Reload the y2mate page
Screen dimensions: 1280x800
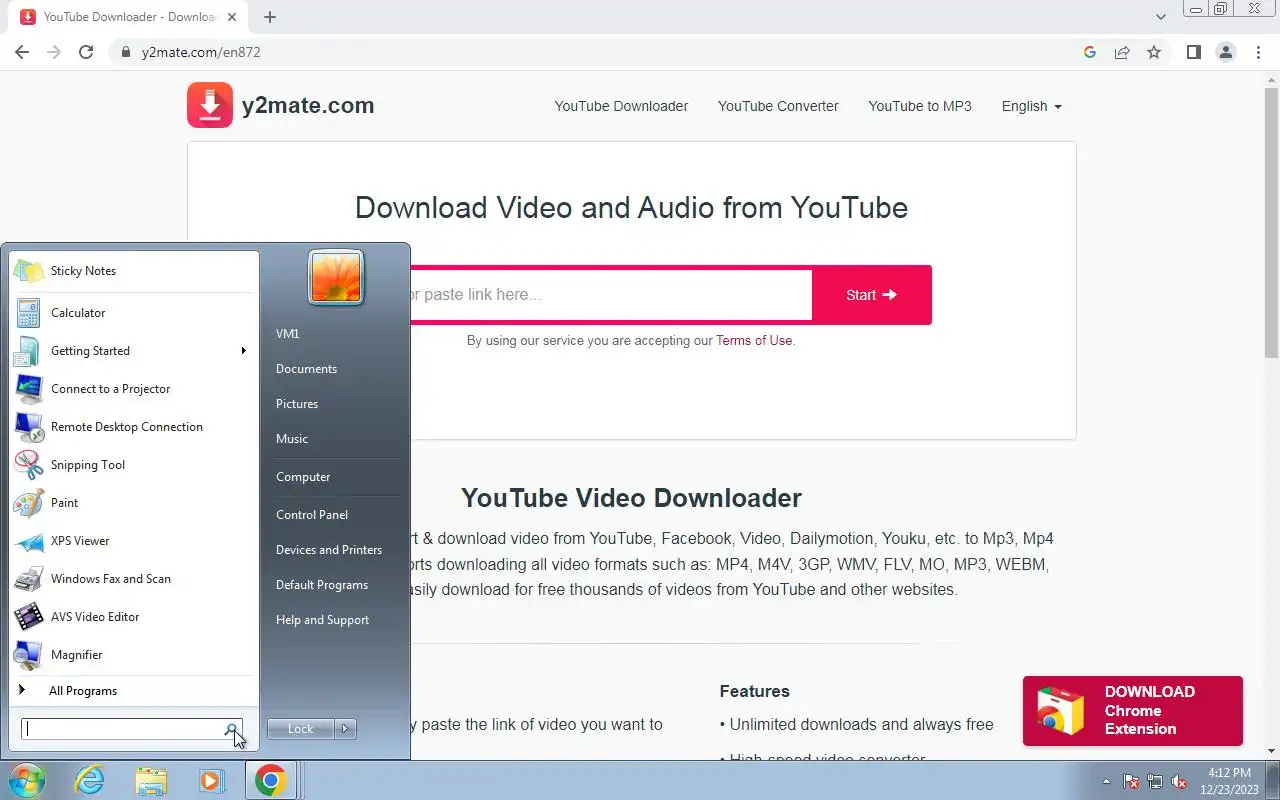(x=86, y=52)
